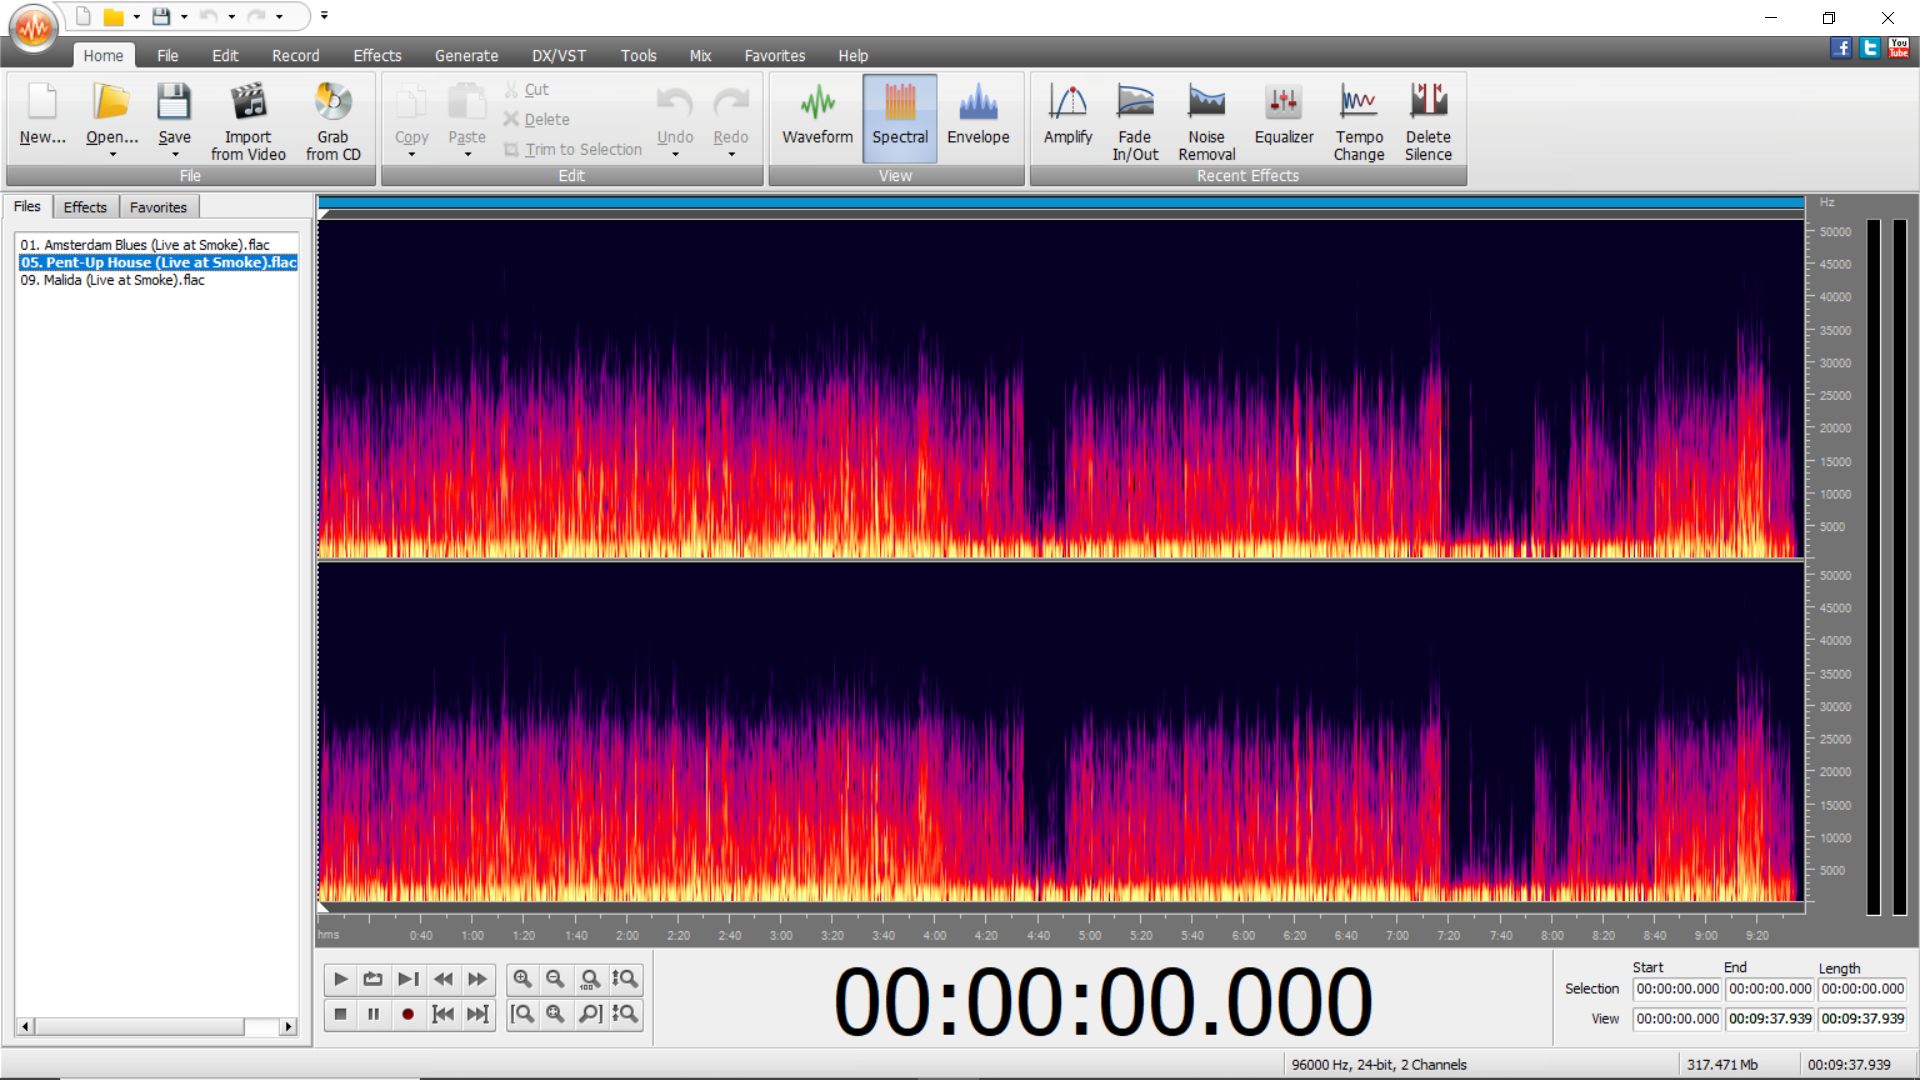The image size is (1920, 1080).
Task: Open the Effects ribbon tab
Action: 376,56
